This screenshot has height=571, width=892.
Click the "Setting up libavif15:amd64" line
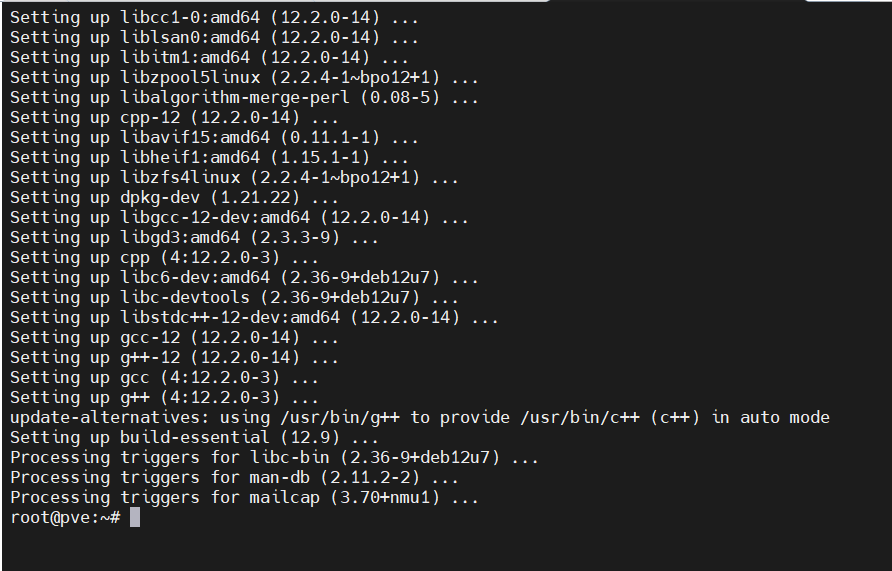(210, 137)
